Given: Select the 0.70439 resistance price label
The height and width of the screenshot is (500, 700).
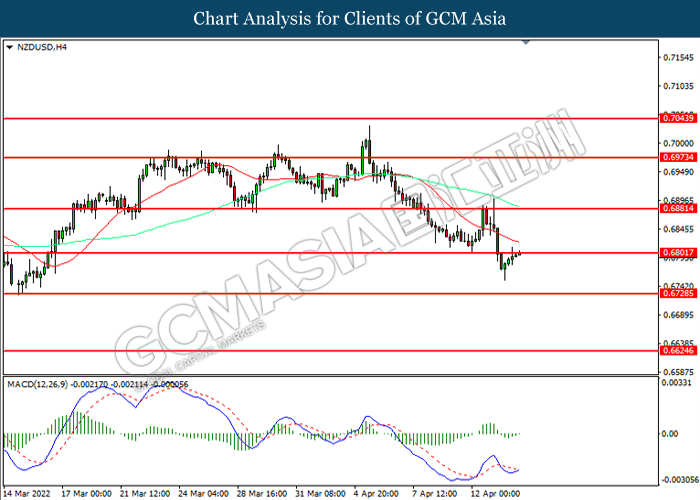Looking at the screenshot, I should [678, 118].
